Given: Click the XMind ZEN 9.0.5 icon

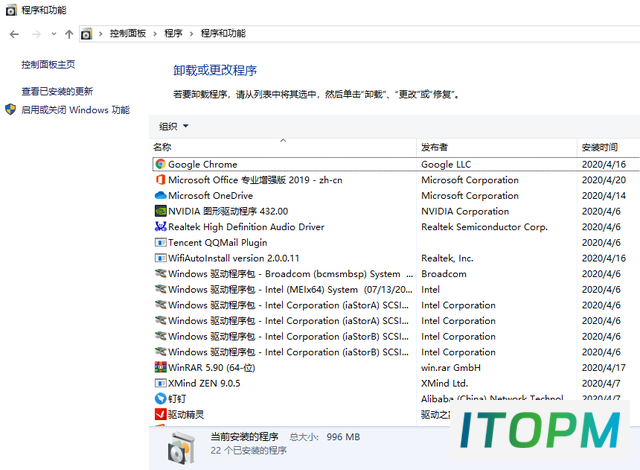Looking at the screenshot, I should pyautogui.click(x=160, y=383).
